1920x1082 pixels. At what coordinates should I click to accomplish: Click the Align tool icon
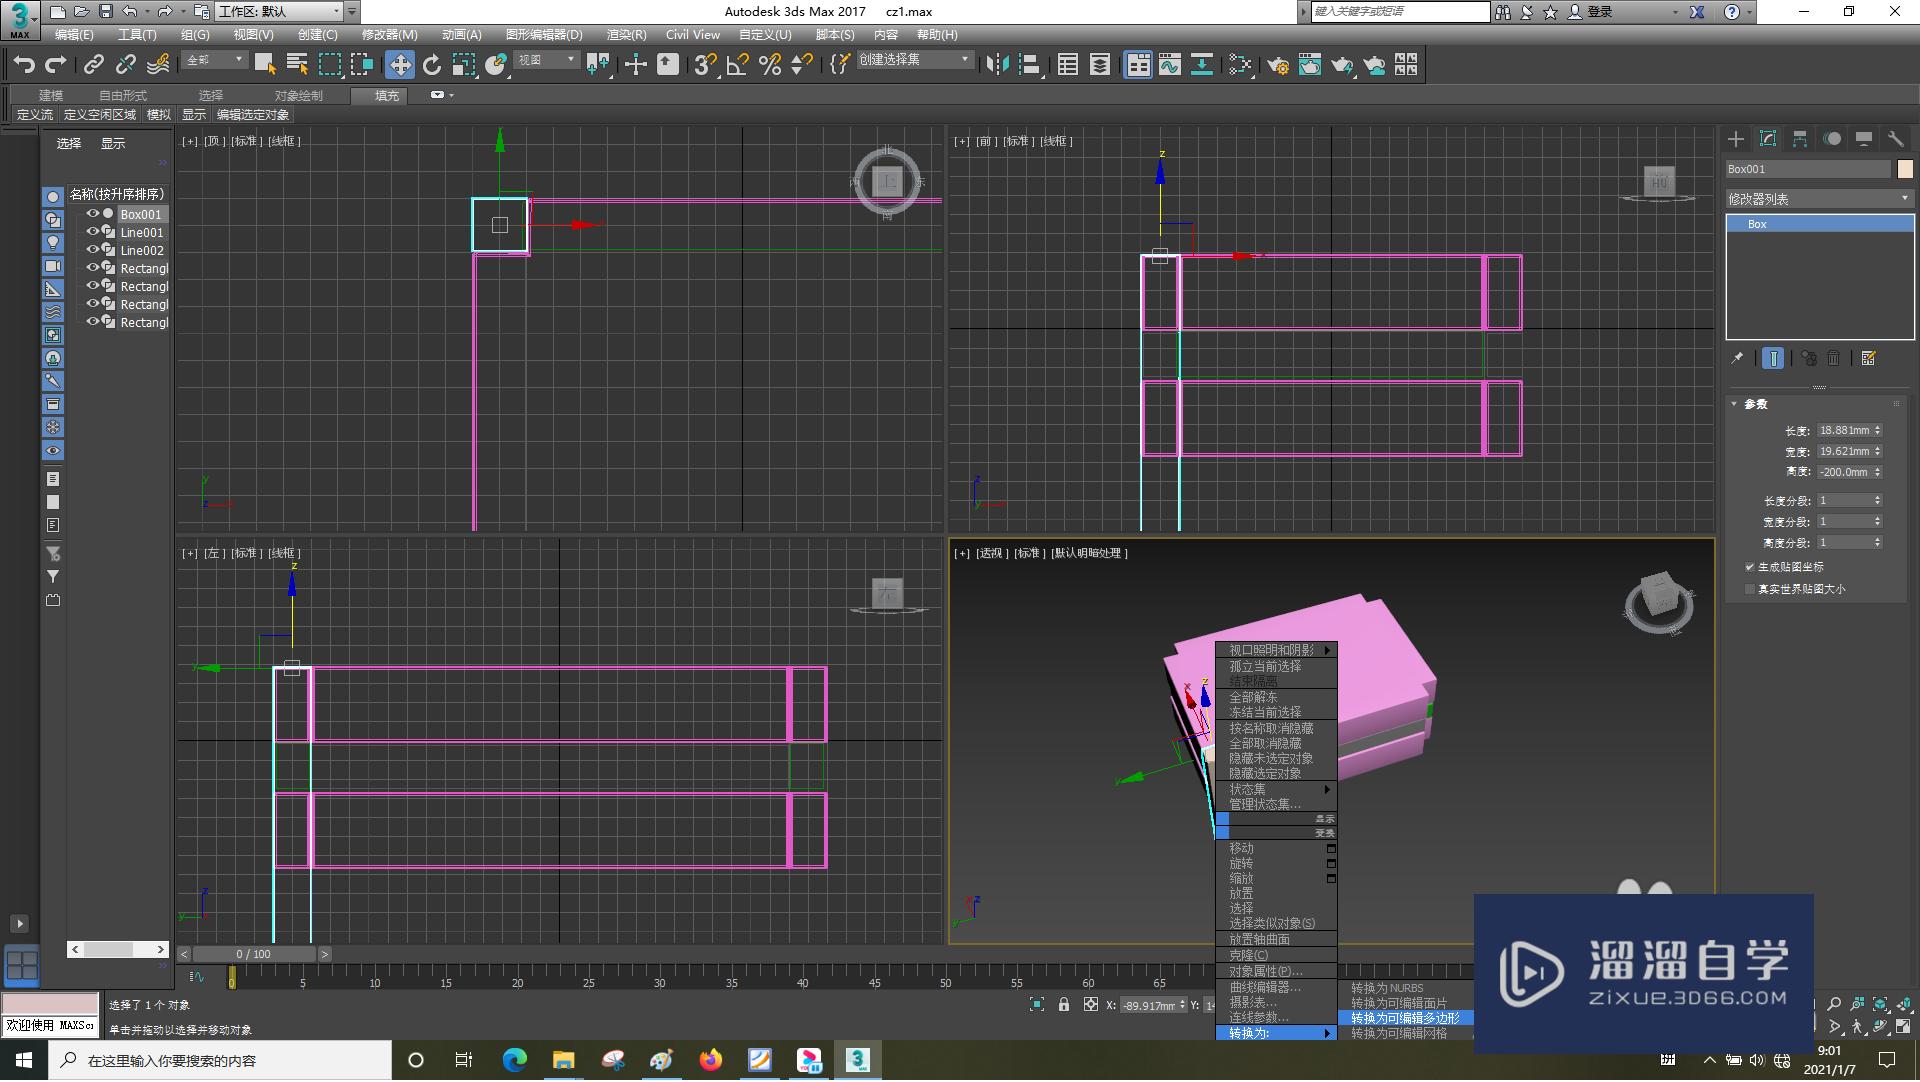[1029, 65]
